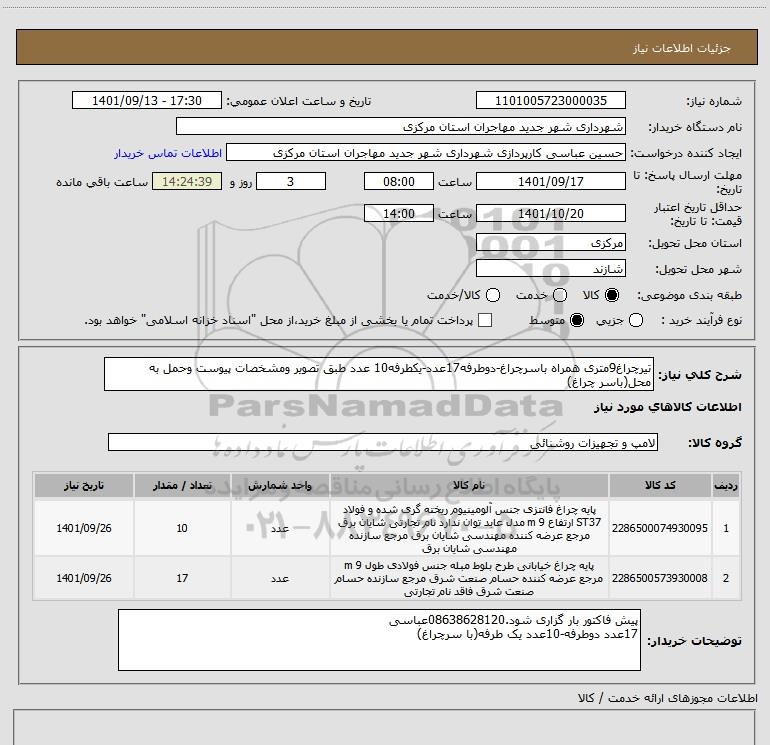The image size is (770, 745).
Task: Toggle Islamic treasury bonds payment checkbox
Action: pos(485,320)
